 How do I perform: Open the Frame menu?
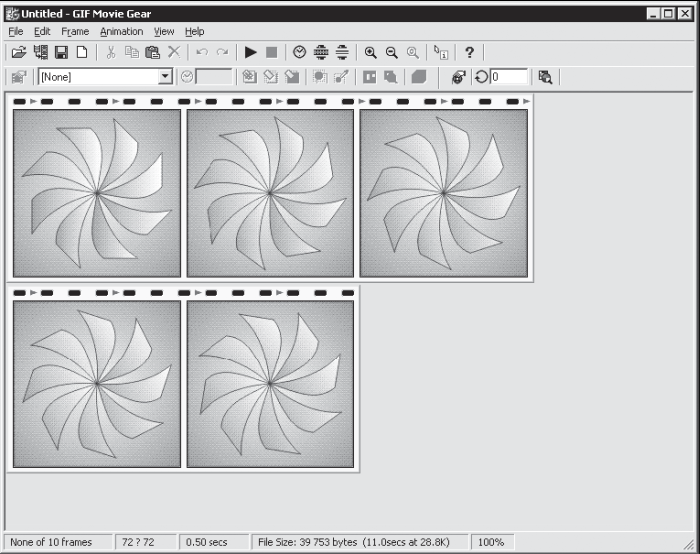[75, 31]
